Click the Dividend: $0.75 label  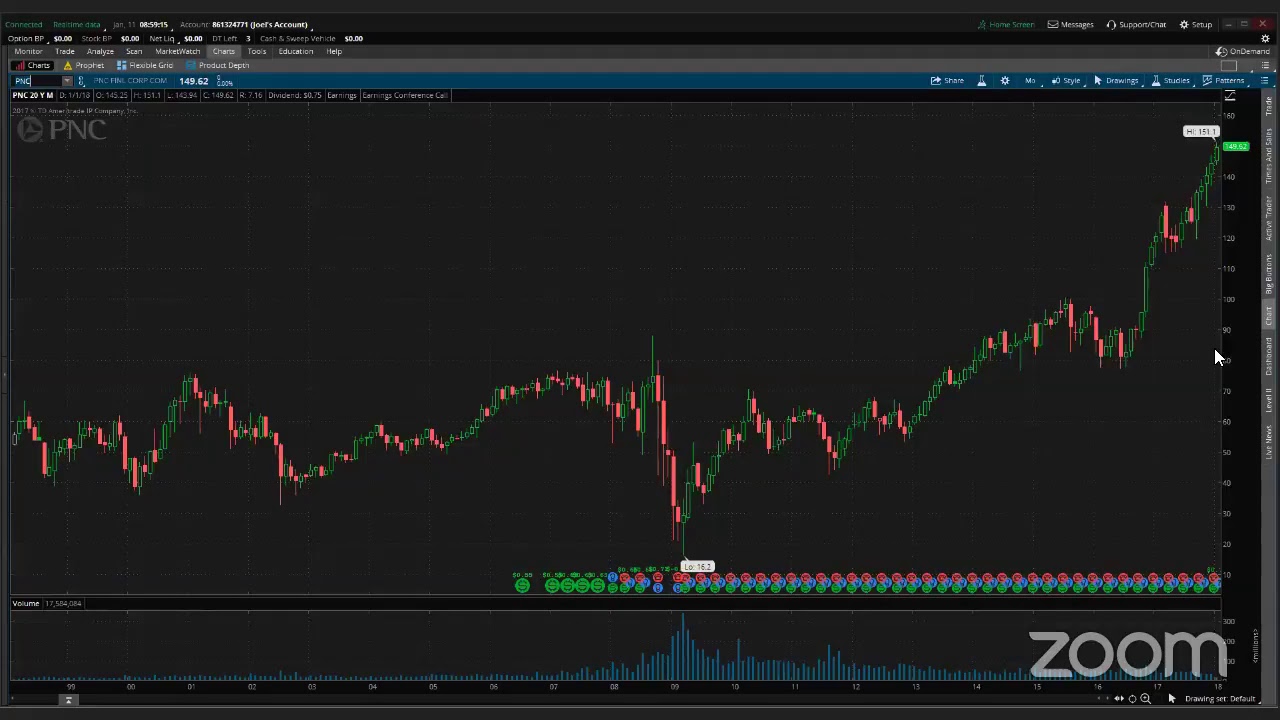point(295,95)
